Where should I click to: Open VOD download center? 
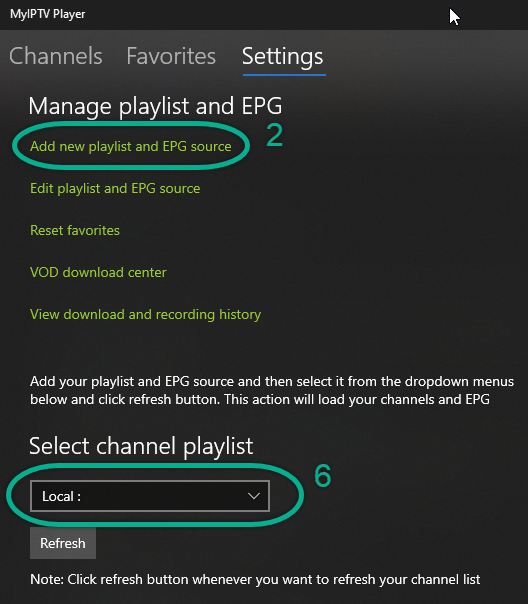pyautogui.click(x=98, y=272)
